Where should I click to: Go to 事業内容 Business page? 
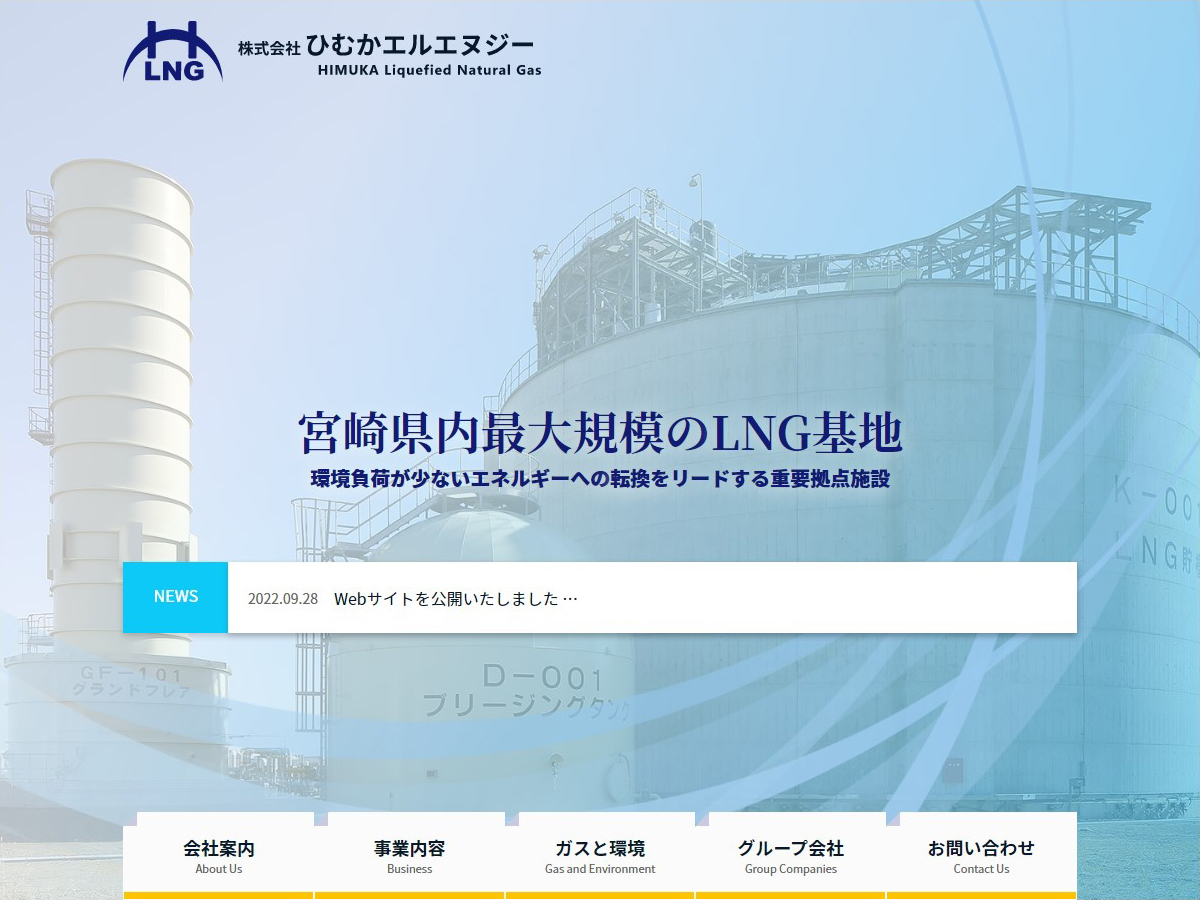(410, 857)
